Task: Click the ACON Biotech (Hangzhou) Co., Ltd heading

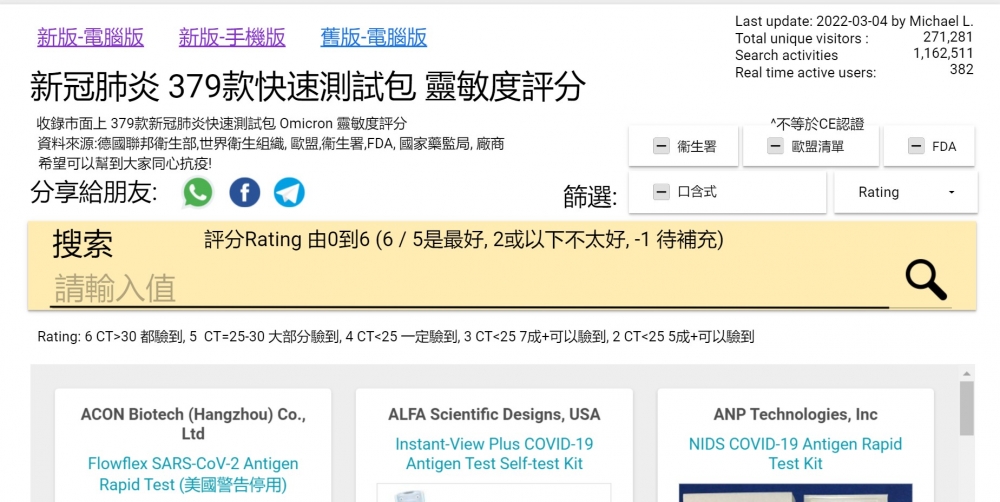Action: [193, 424]
